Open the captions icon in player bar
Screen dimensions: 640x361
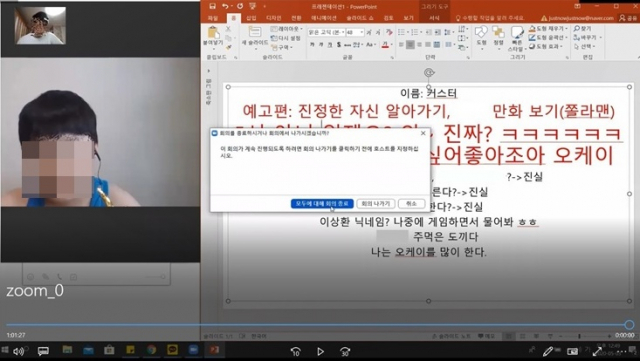(43, 351)
